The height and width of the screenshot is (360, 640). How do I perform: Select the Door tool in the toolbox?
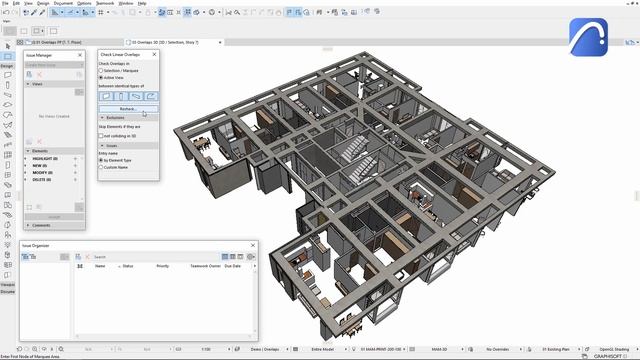[x=8, y=165]
